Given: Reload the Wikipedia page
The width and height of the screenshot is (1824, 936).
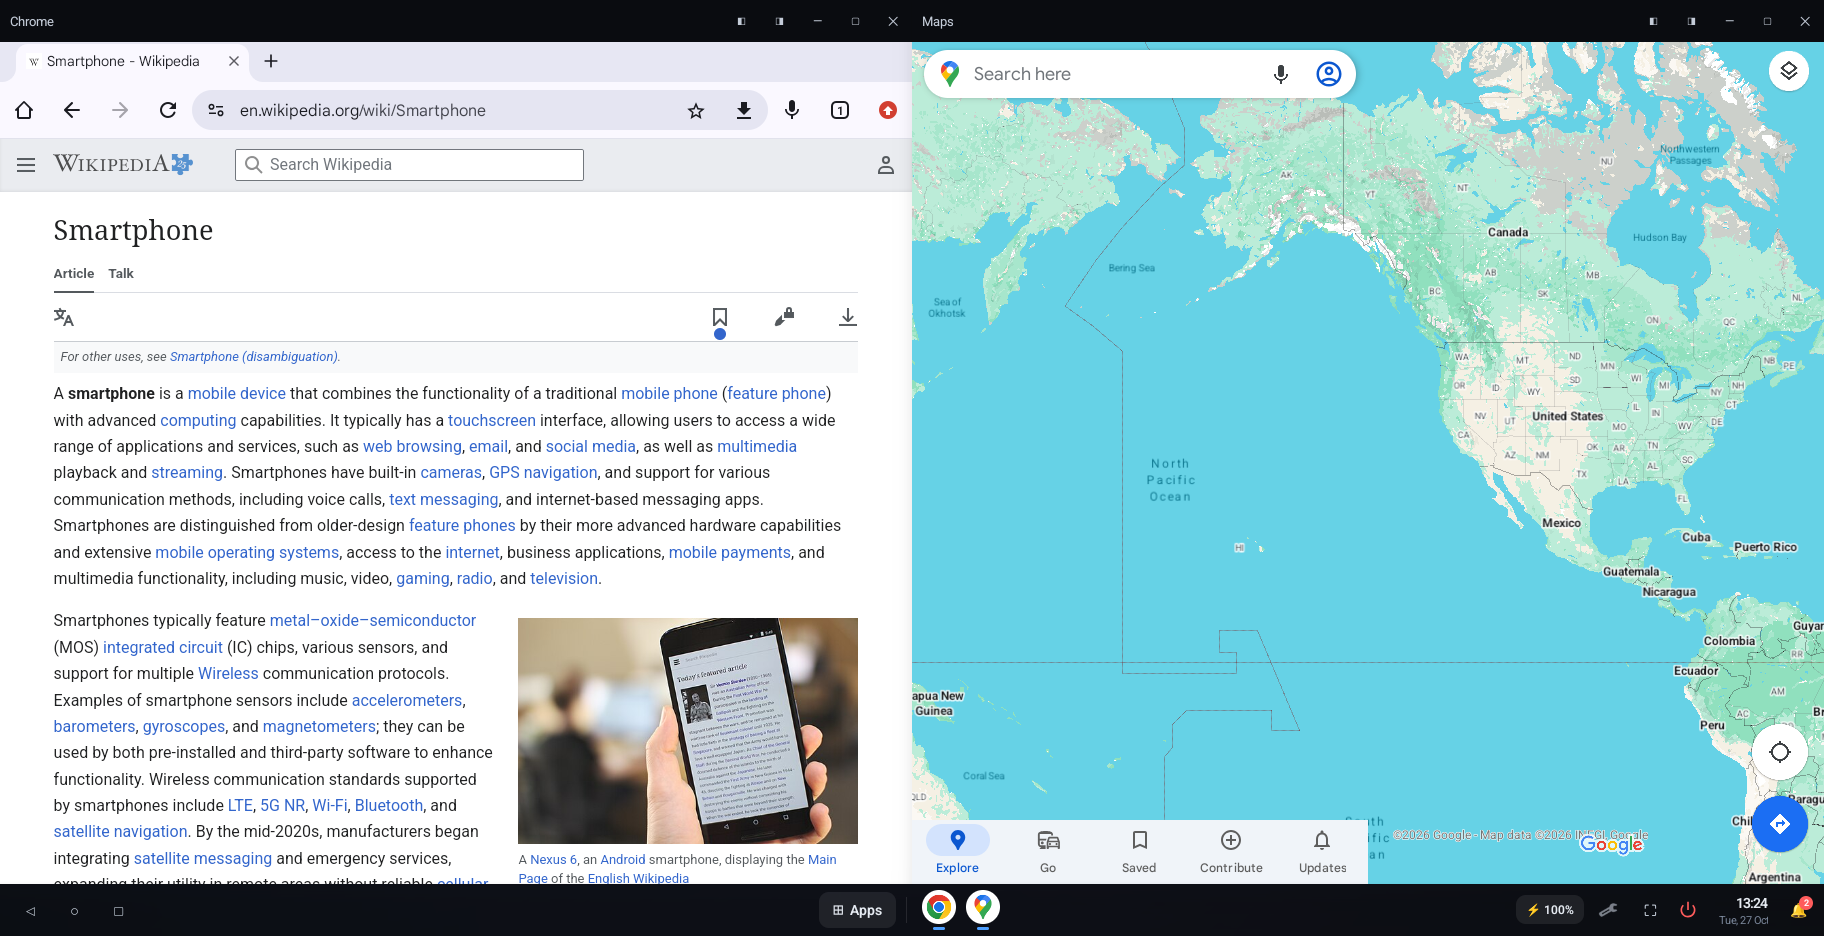Looking at the screenshot, I should [168, 110].
